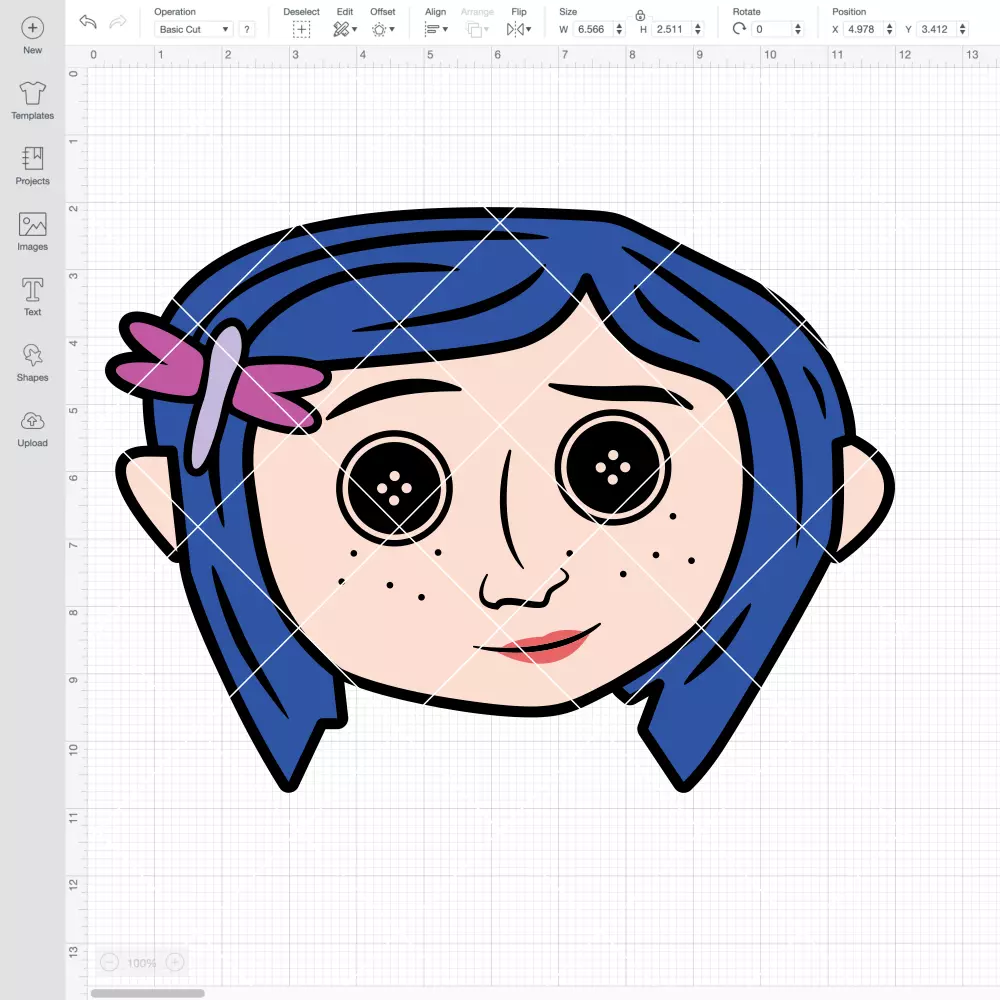Open the Arrange options
1000x1000 pixels.
pos(474,29)
